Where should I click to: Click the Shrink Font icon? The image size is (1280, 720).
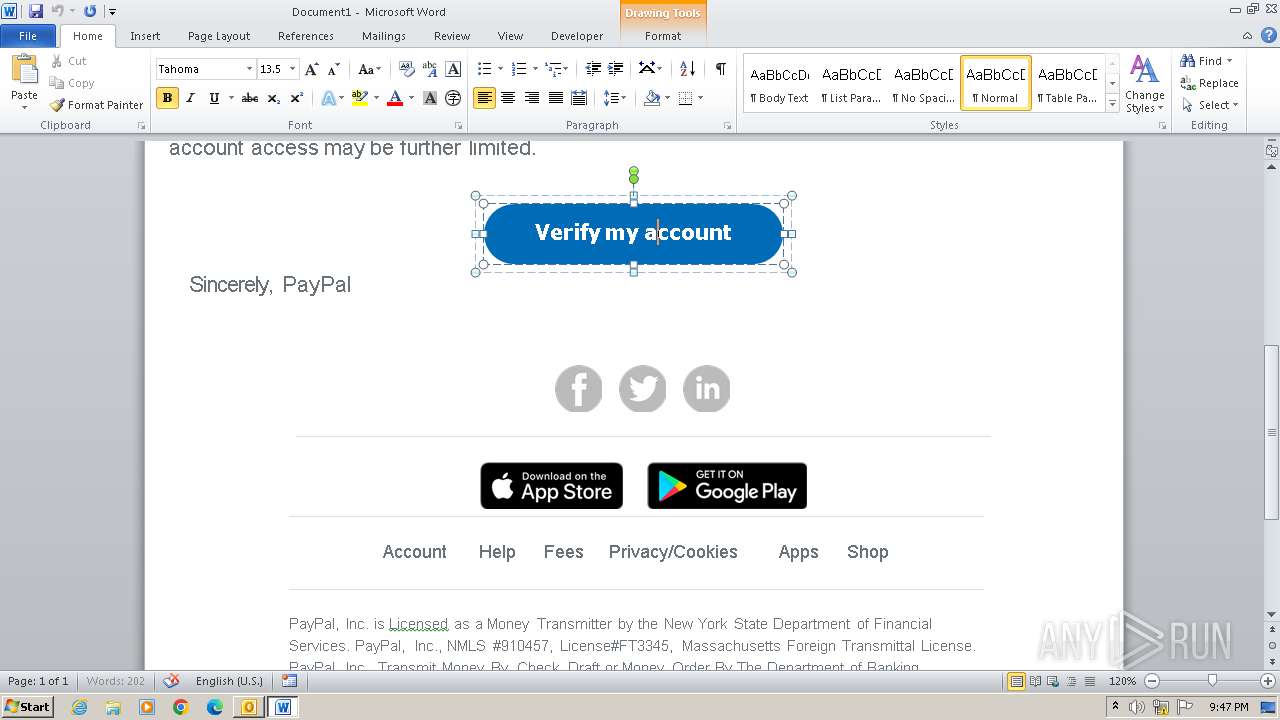point(334,69)
